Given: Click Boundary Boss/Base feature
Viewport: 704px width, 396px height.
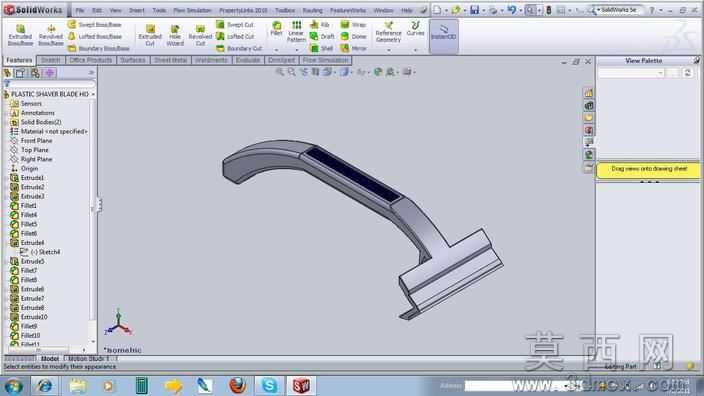Looking at the screenshot, I should click(x=99, y=48).
